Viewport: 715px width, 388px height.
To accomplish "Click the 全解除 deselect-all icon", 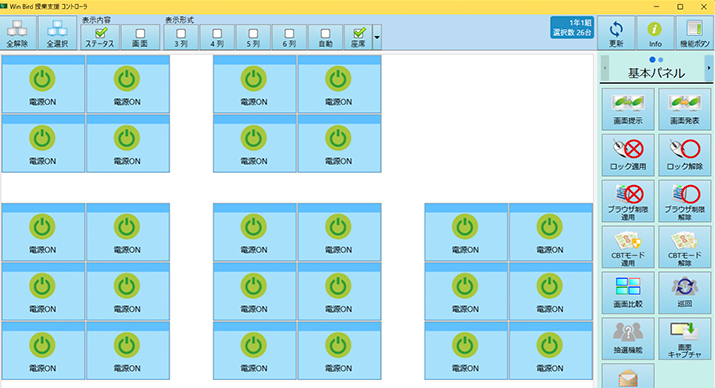I will click(x=18, y=33).
